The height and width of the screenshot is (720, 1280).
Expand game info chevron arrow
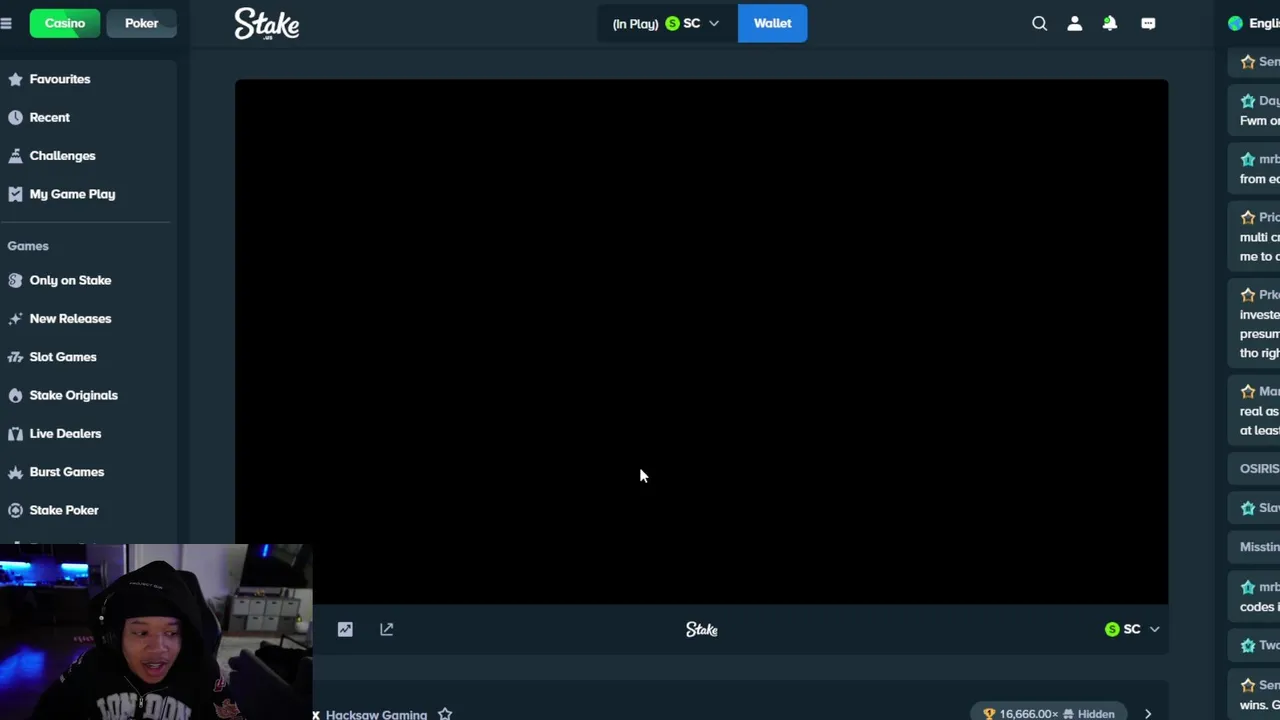(1148, 714)
